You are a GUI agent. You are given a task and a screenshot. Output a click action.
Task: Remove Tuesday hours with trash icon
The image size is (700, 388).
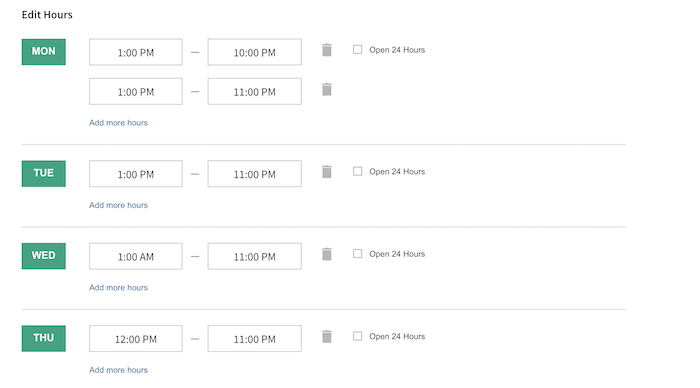coord(327,172)
